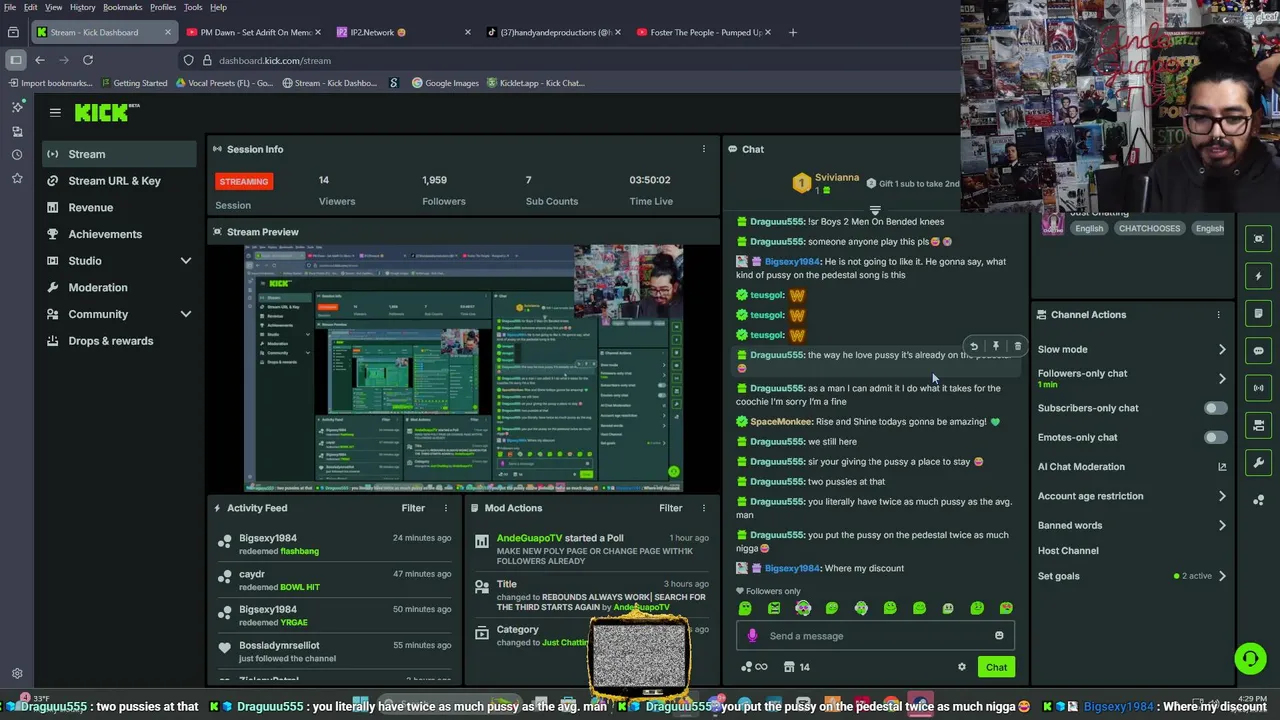The image size is (1280, 720).
Task: Open the browser Tools menu
Action: point(193,7)
